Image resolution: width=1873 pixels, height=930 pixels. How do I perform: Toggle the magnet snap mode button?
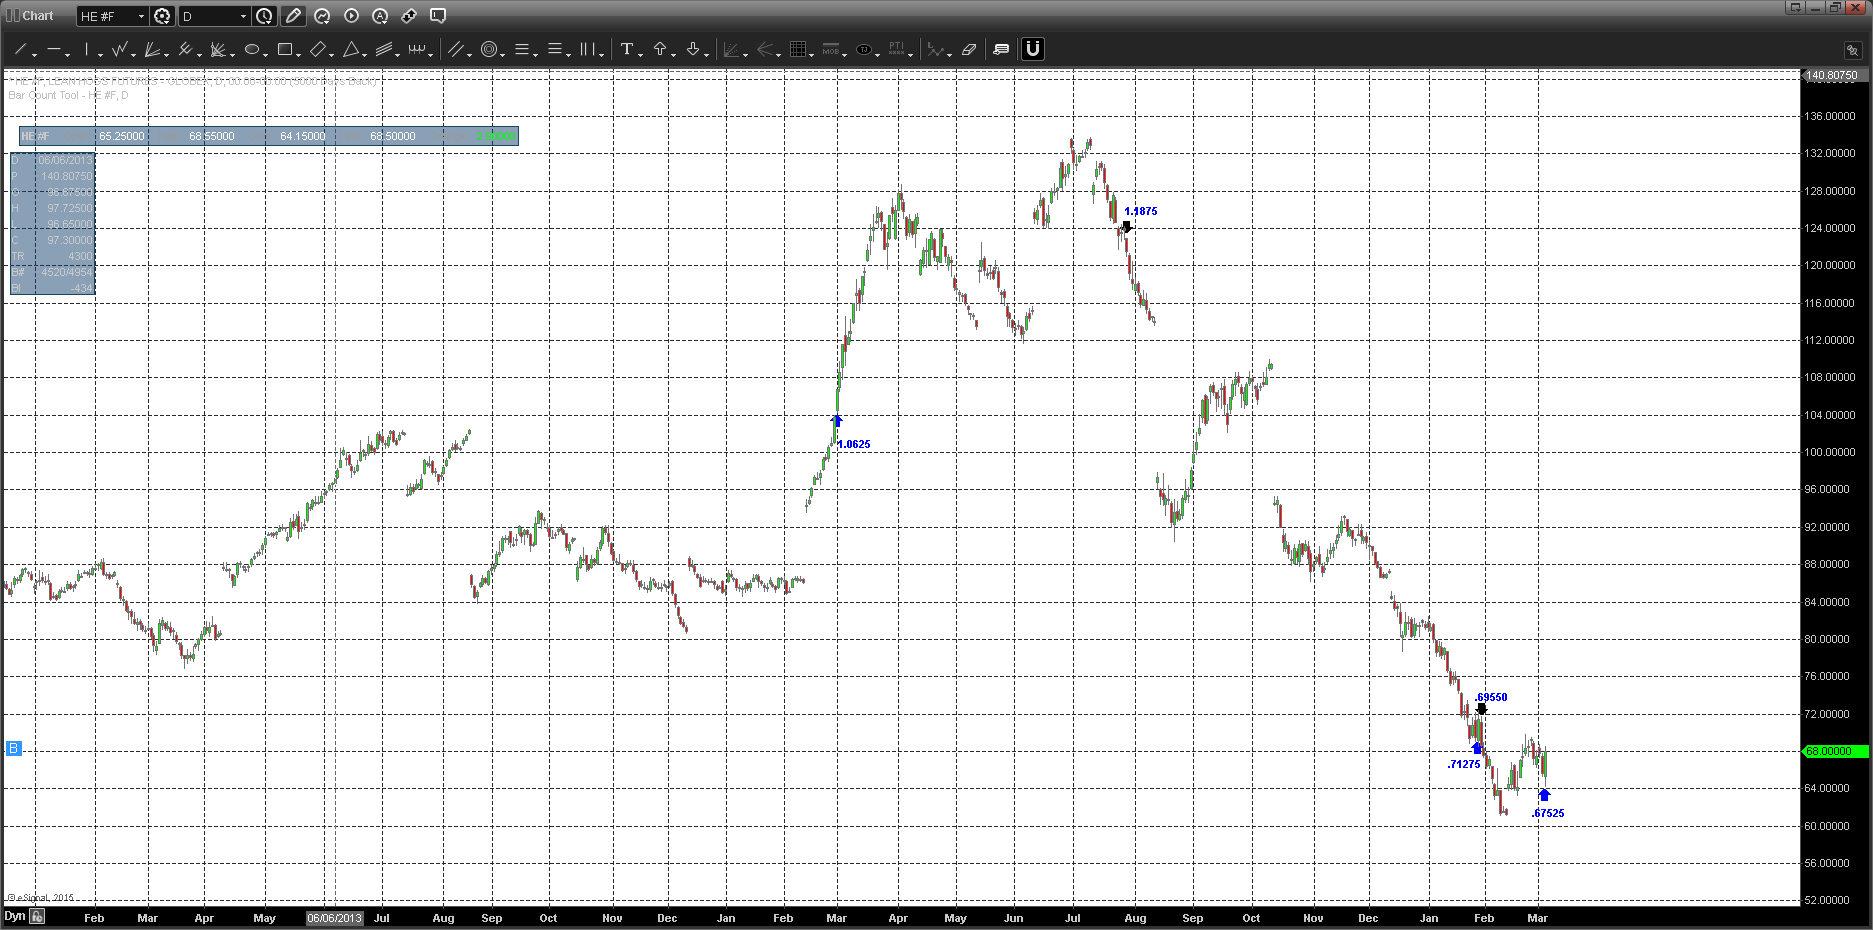tap(1032, 49)
